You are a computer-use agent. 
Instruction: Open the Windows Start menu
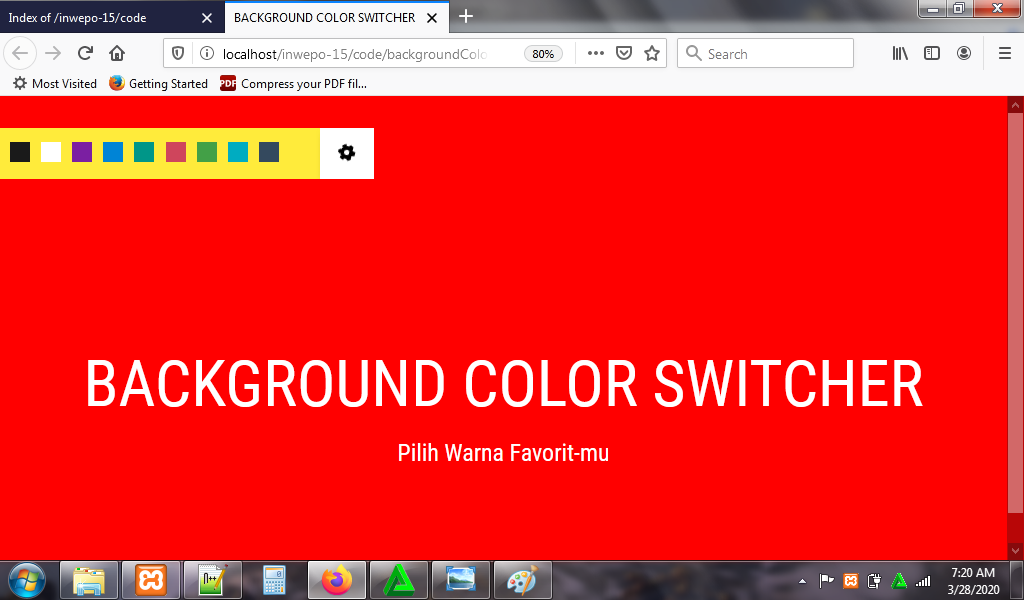[x=26, y=580]
